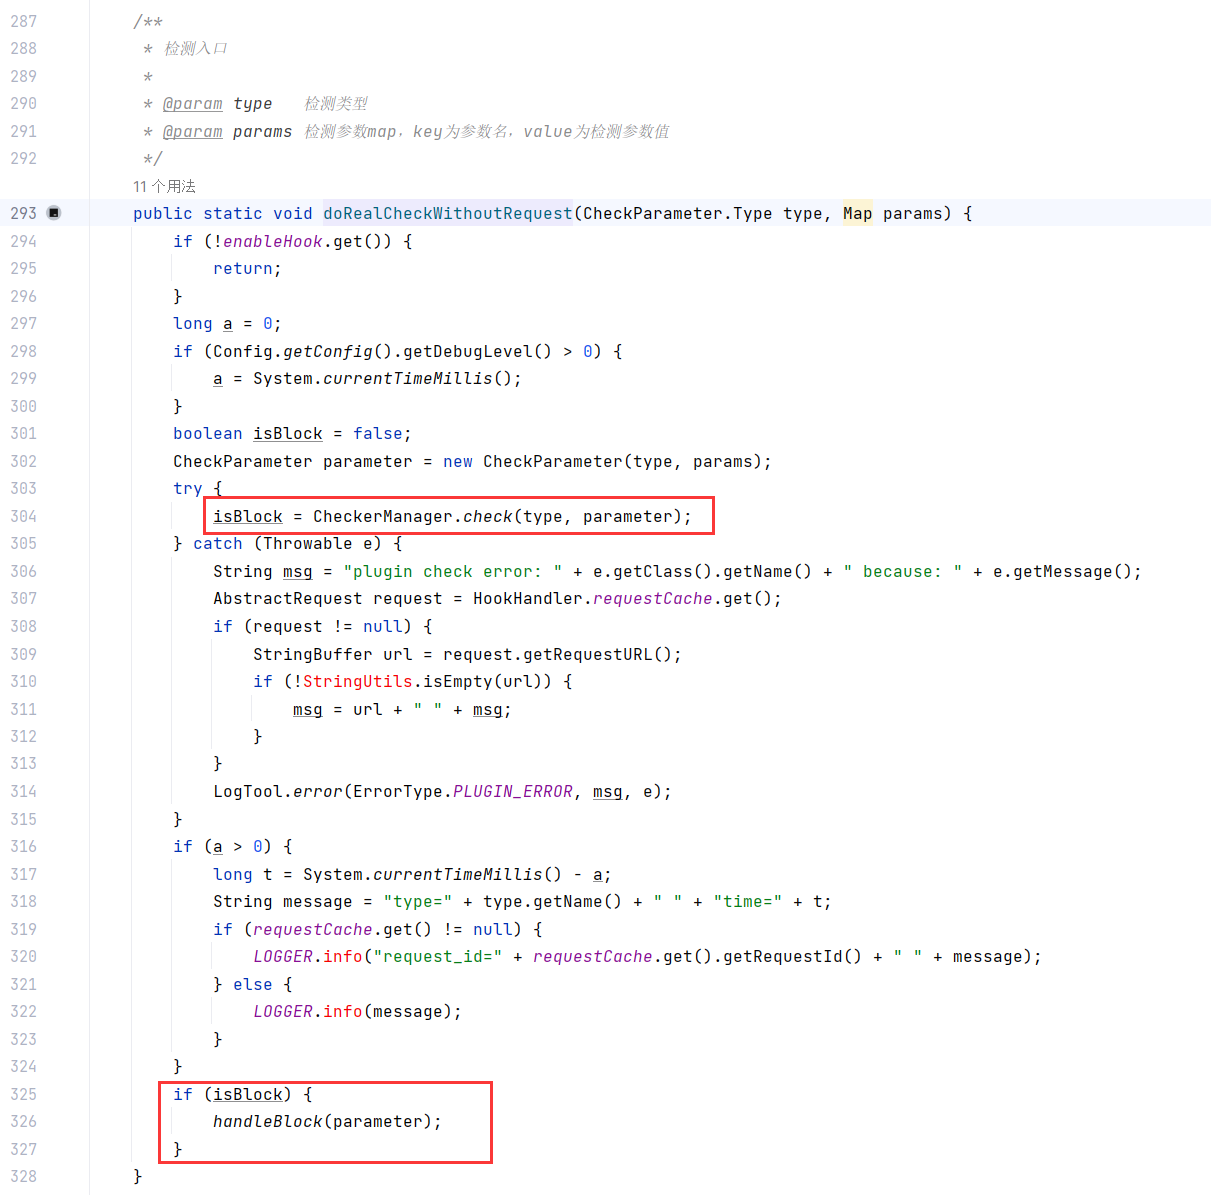This screenshot has height=1195, width=1211.
Task: Click the StringUtils class reference
Action: click(358, 681)
